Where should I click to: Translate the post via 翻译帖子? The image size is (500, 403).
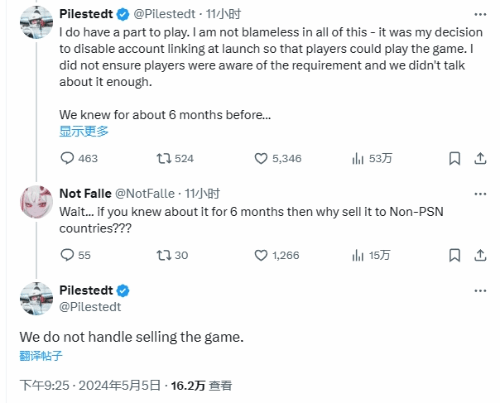pos(41,356)
